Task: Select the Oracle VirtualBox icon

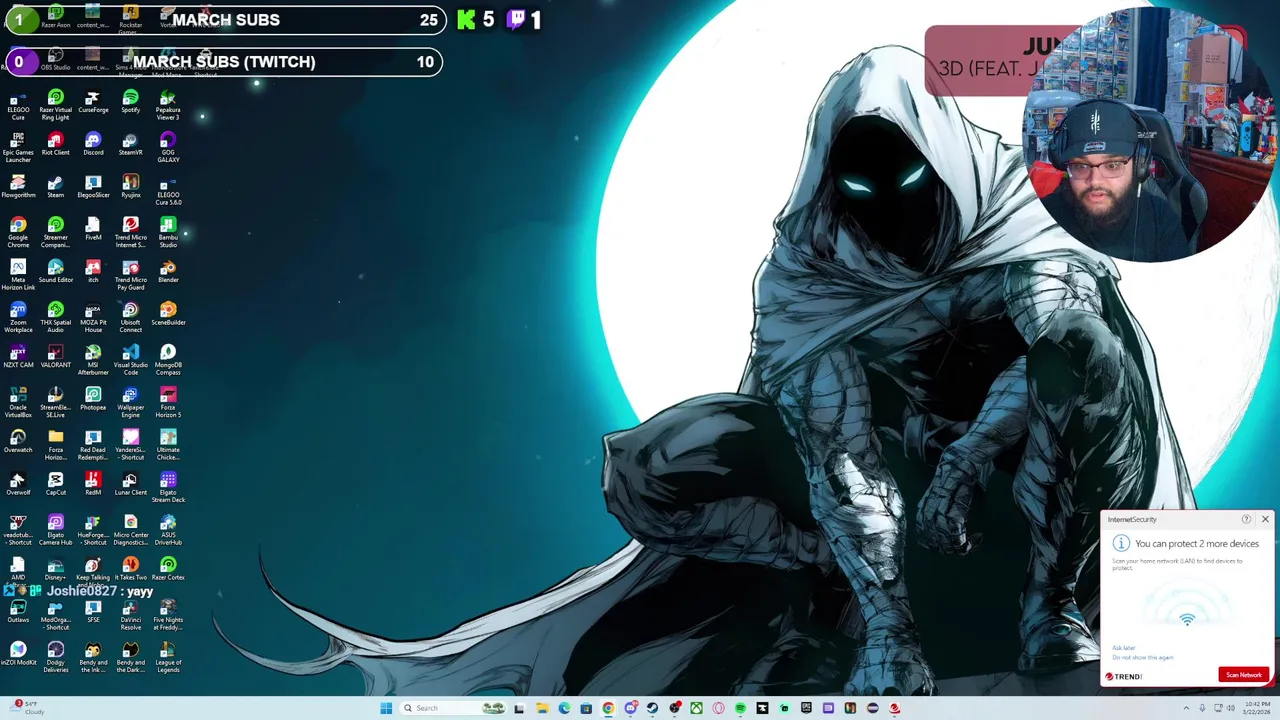Action: point(18,403)
